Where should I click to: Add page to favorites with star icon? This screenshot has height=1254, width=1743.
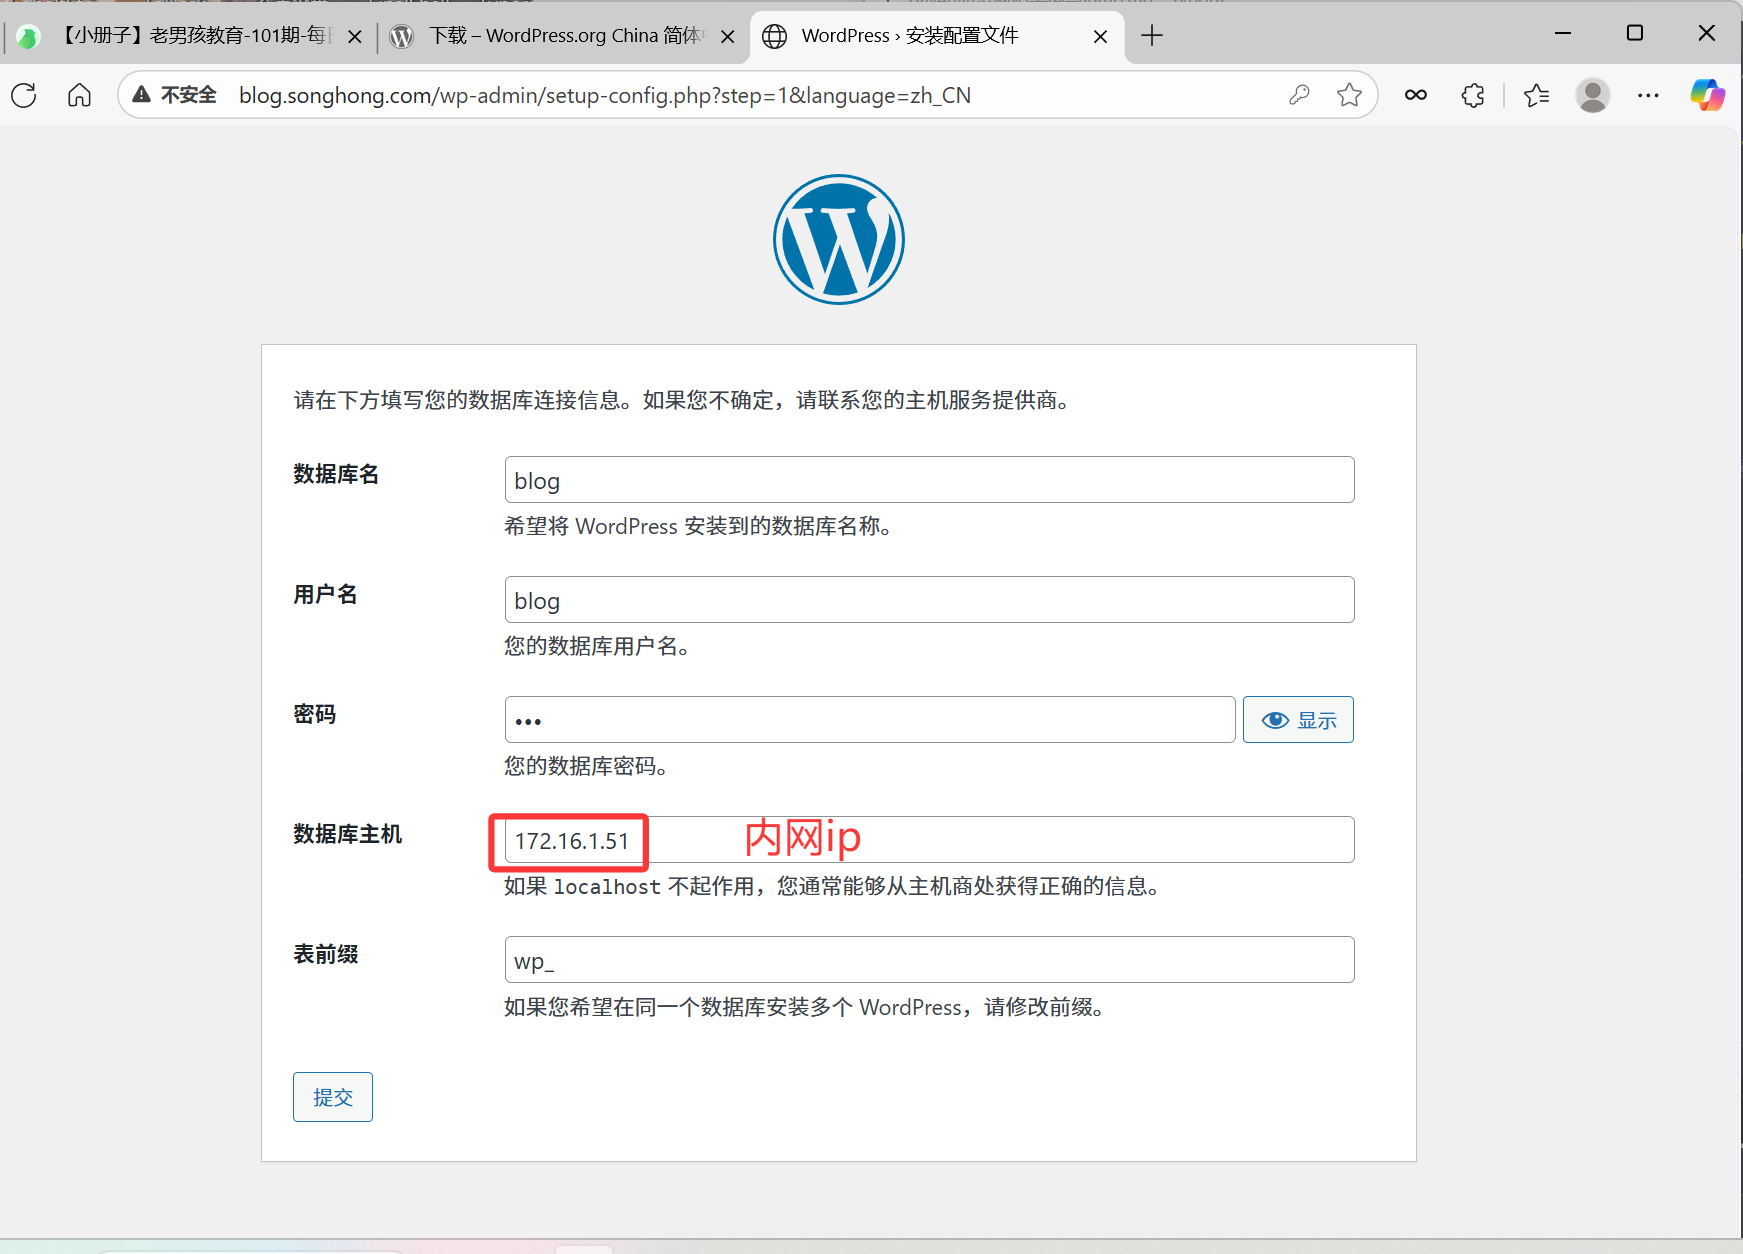1349,95
